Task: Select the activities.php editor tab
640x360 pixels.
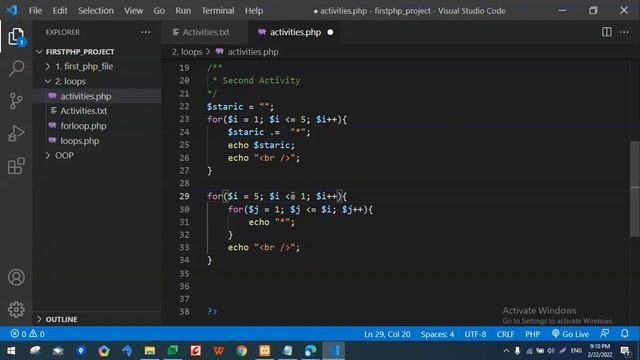Action: pyautogui.click(x=295, y=32)
